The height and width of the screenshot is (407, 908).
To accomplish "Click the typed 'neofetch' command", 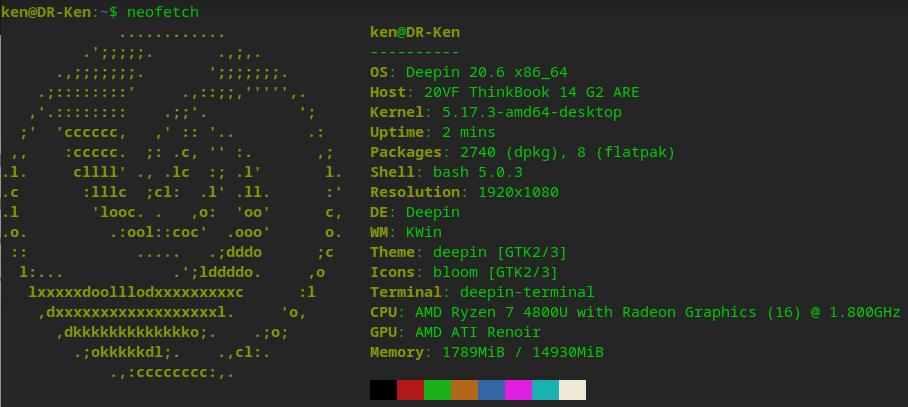I will point(163,12).
